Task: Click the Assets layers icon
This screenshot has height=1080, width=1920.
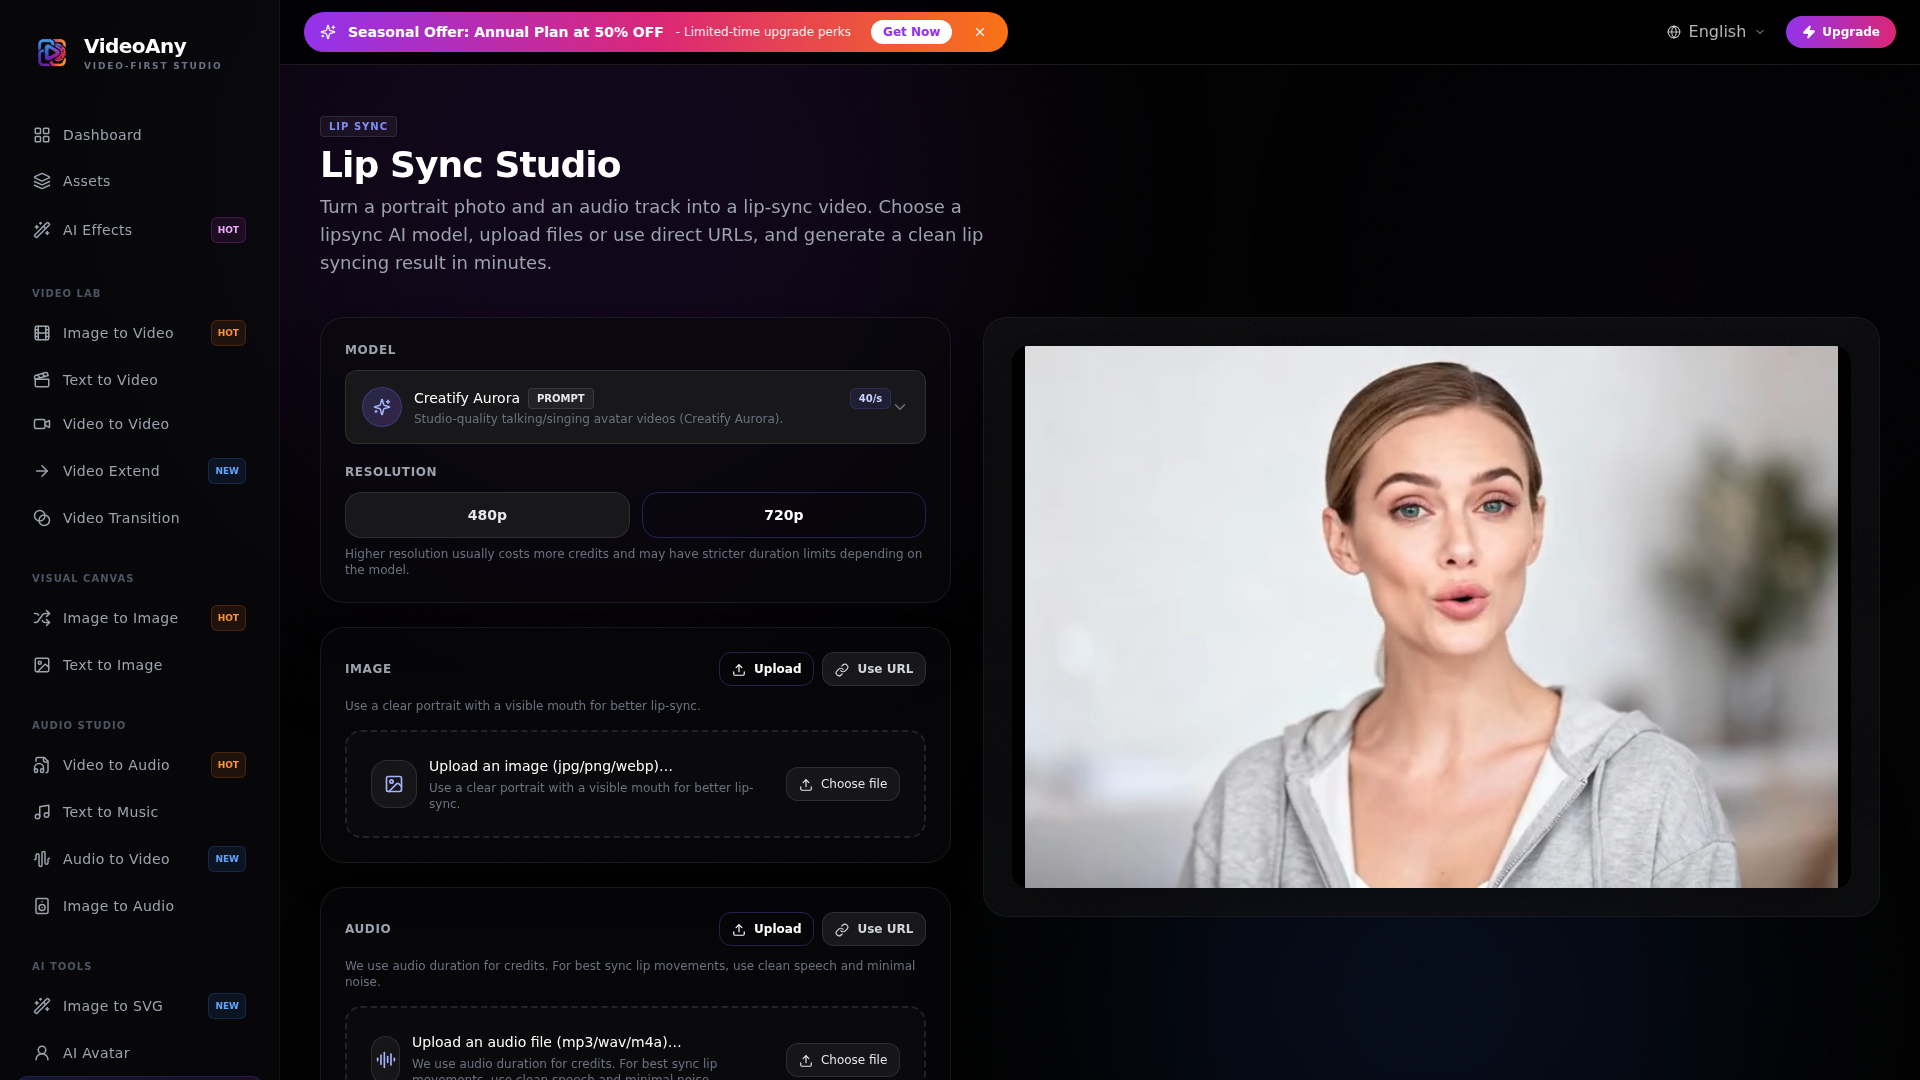Action: pos(42,181)
